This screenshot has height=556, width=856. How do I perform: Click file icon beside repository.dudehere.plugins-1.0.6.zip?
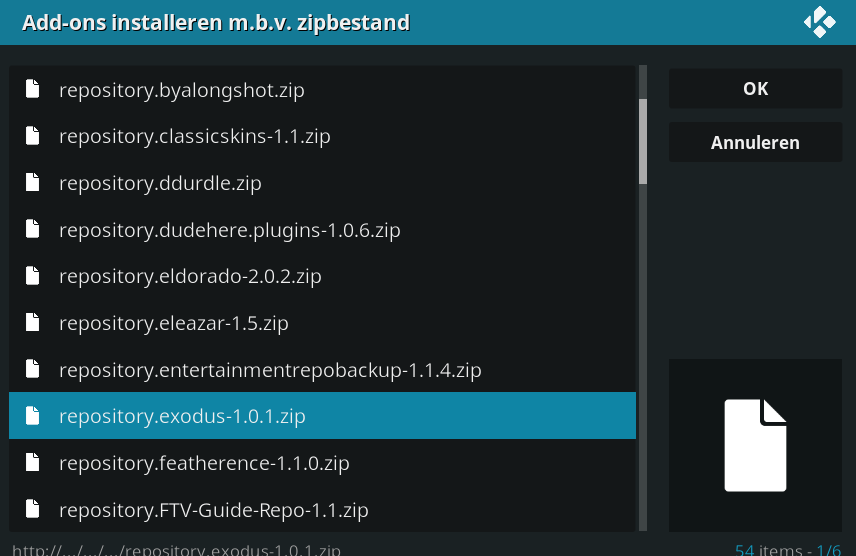(33, 230)
